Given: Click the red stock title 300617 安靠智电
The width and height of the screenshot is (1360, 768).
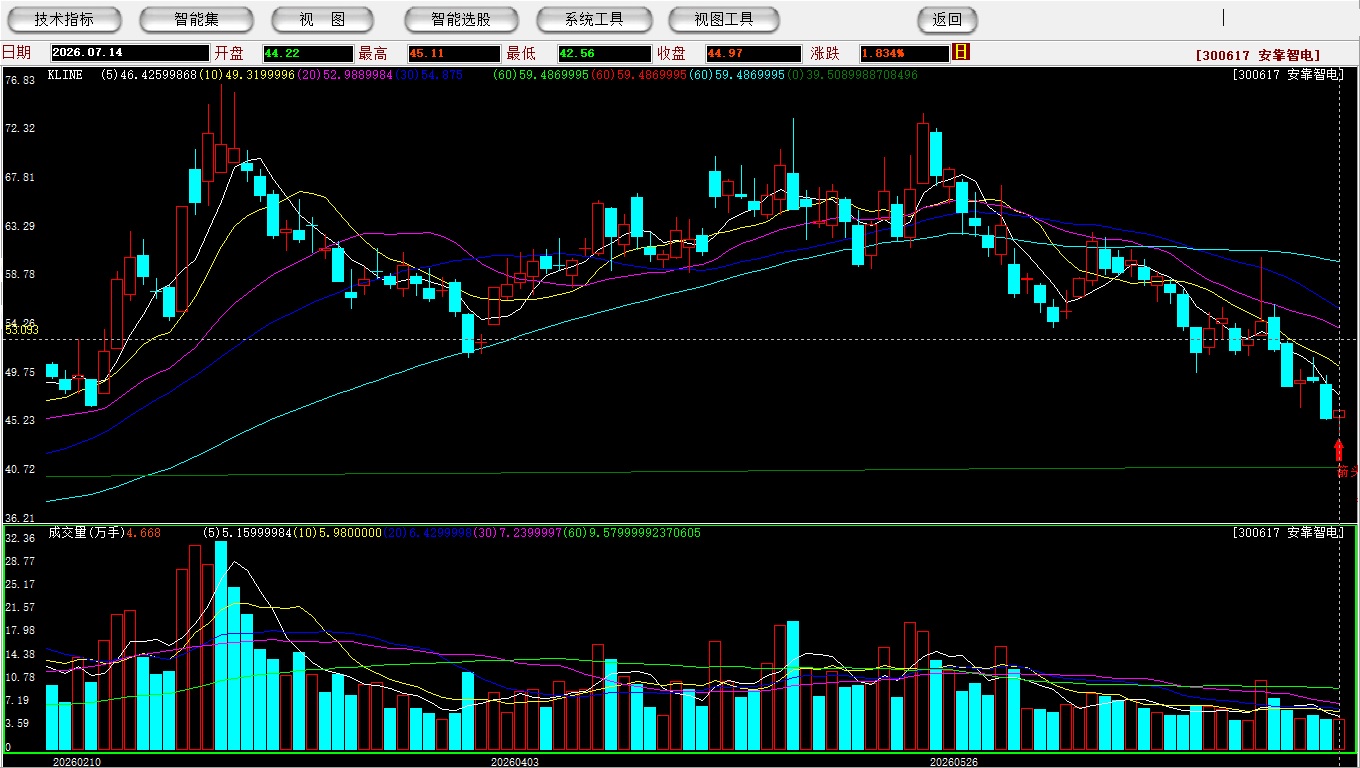Looking at the screenshot, I should (1257, 56).
